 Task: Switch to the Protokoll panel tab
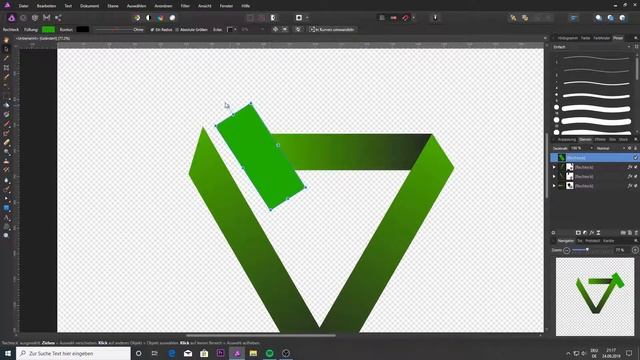click(x=592, y=241)
